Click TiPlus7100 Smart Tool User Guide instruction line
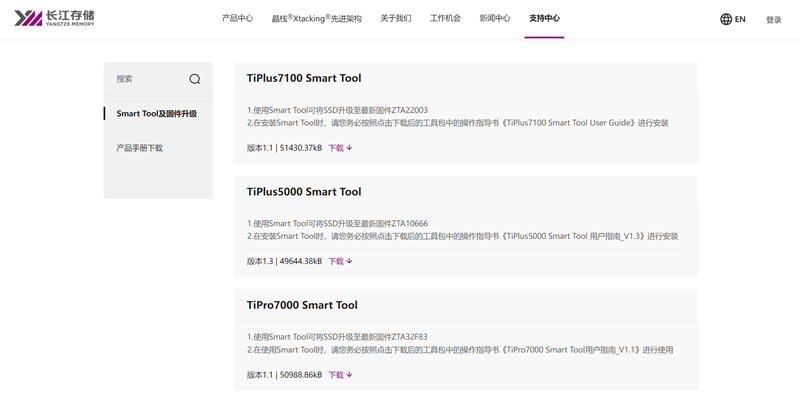Viewport: 800px width, 398px height. [458, 123]
